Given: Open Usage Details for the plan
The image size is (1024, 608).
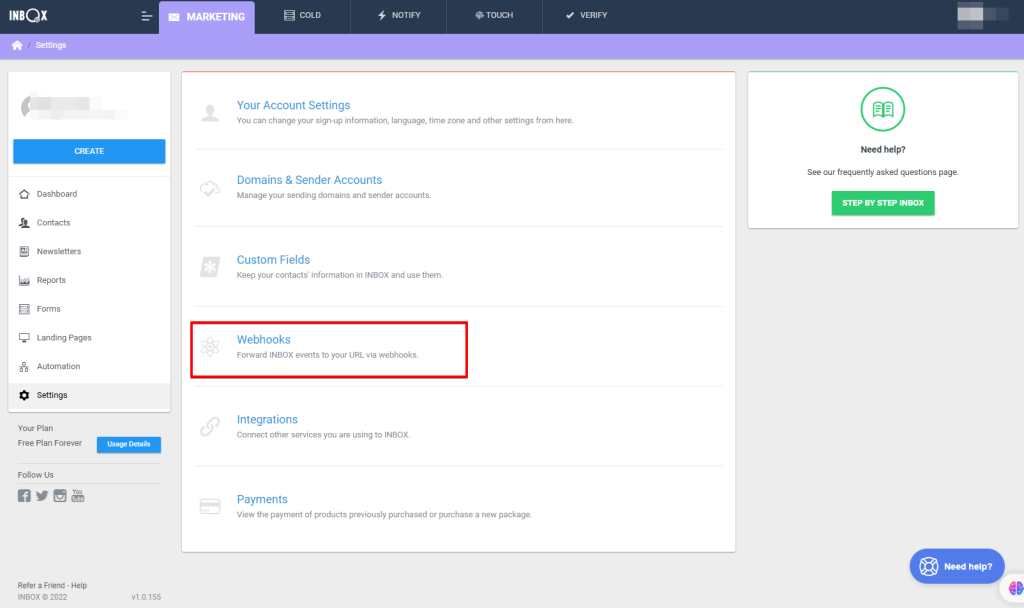Looking at the screenshot, I should [128, 444].
